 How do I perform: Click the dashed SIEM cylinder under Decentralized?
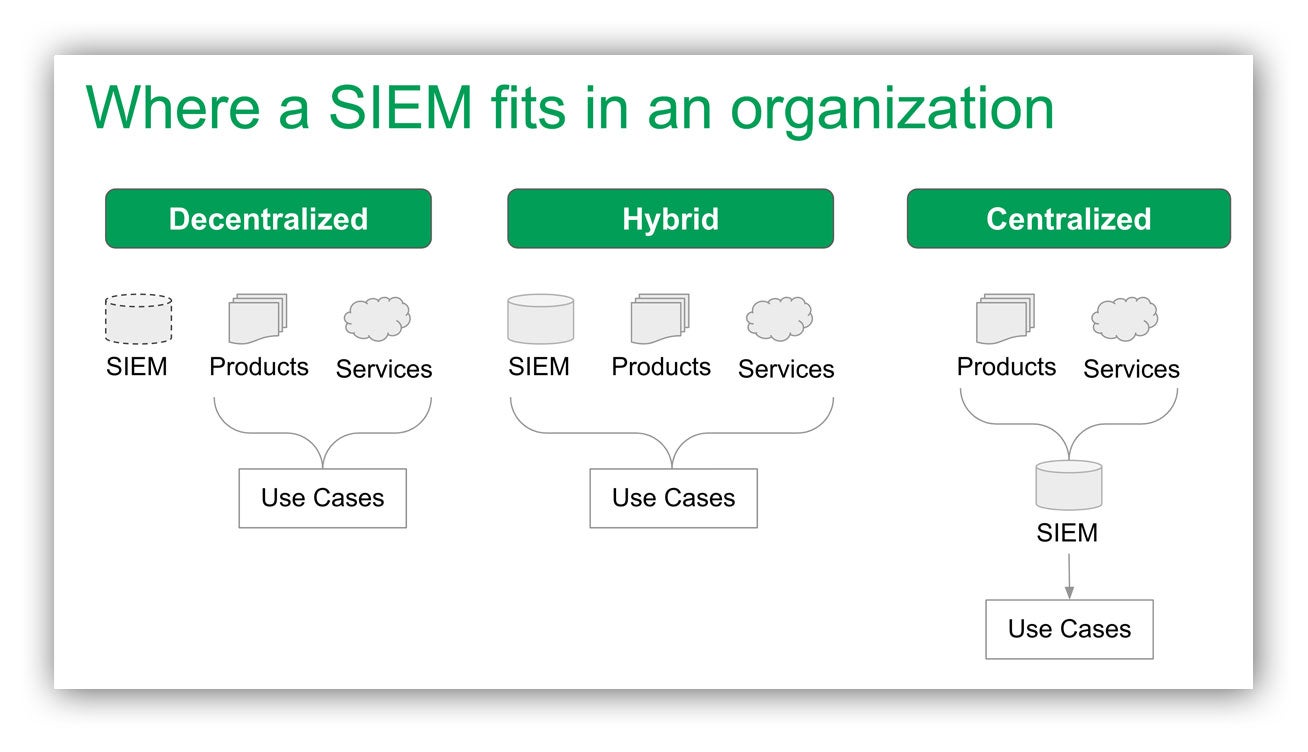tap(139, 319)
